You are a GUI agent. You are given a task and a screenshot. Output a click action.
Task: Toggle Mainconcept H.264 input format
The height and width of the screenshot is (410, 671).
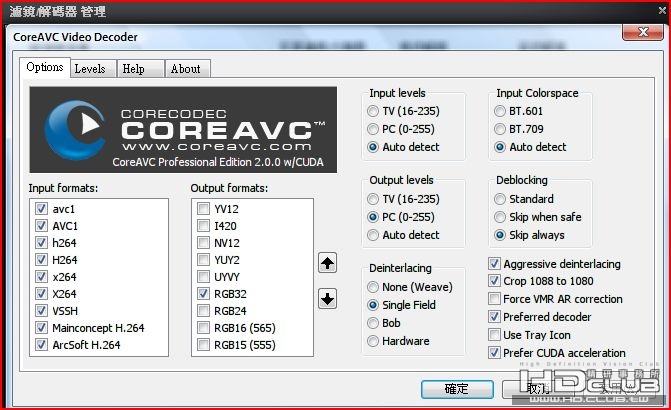[x=41, y=328]
